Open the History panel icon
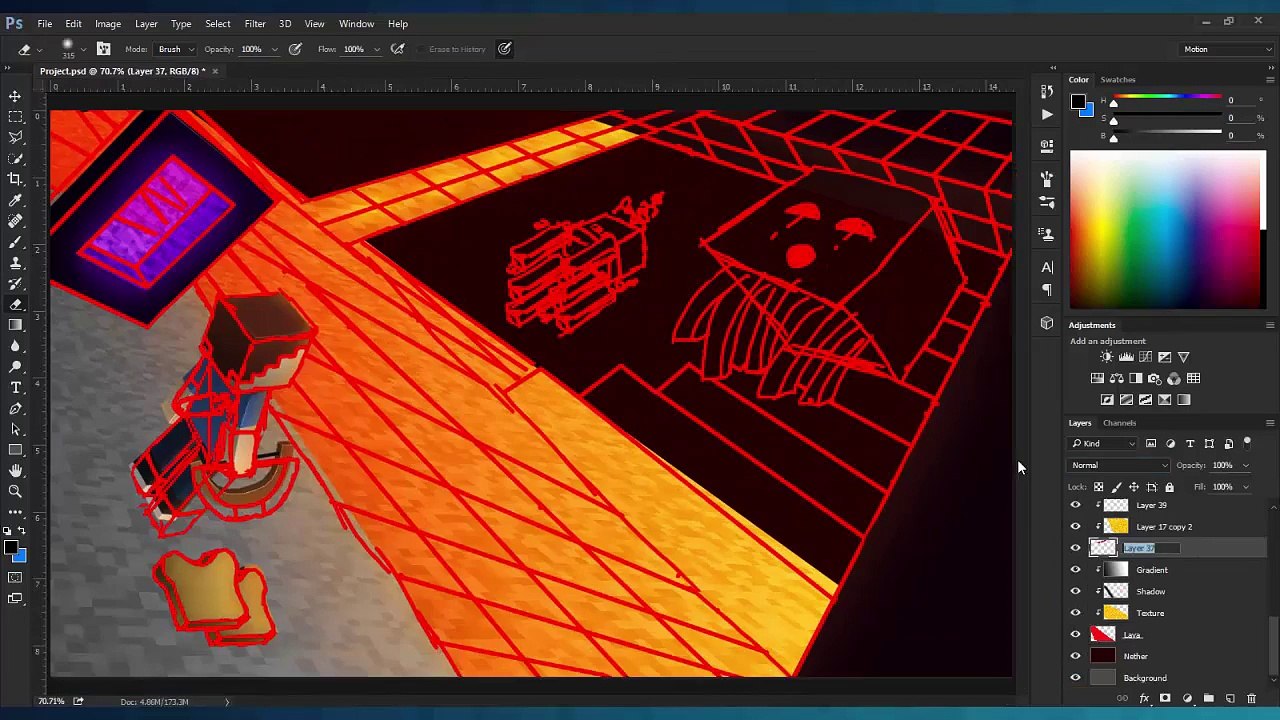The width and height of the screenshot is (1280, 720). click(1047, 92)
